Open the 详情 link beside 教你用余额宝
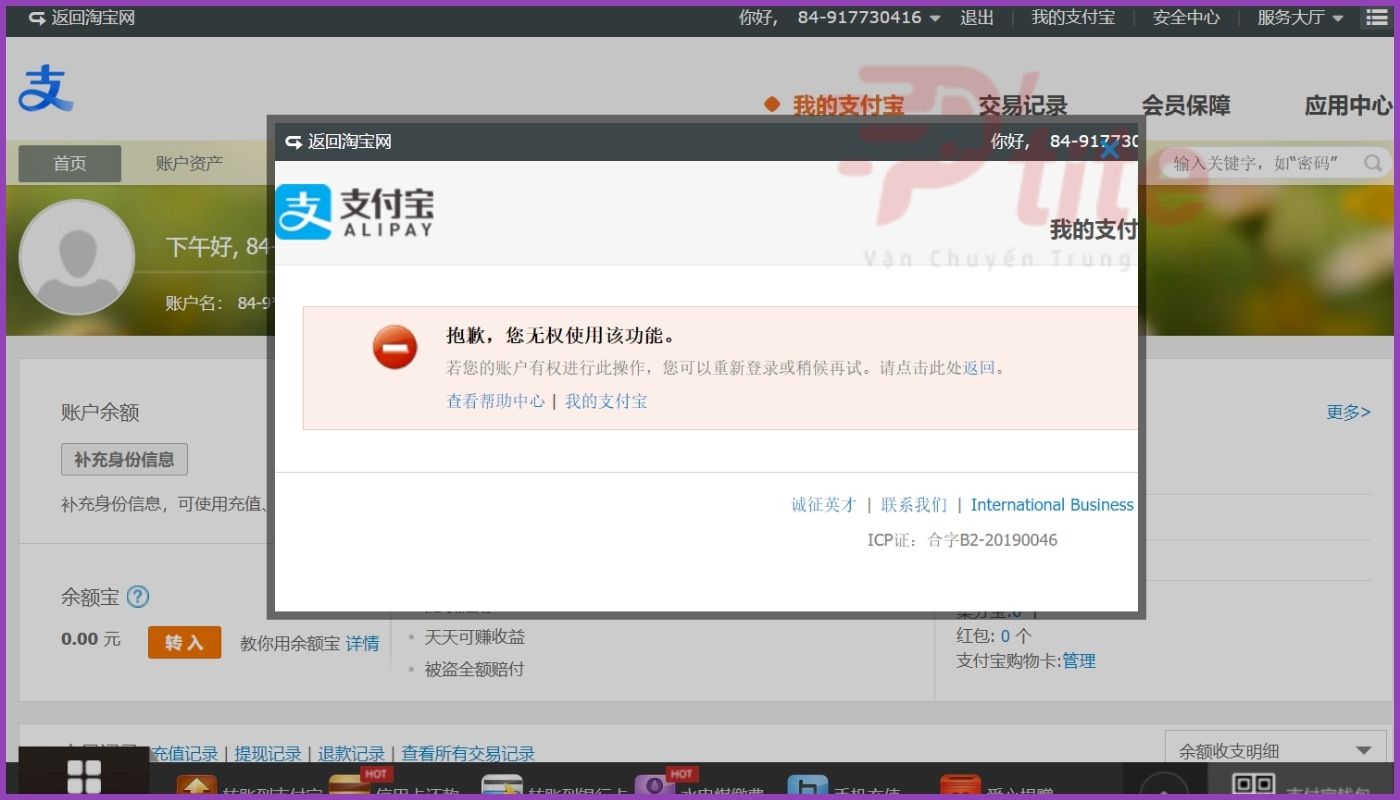 click(362, 644)
